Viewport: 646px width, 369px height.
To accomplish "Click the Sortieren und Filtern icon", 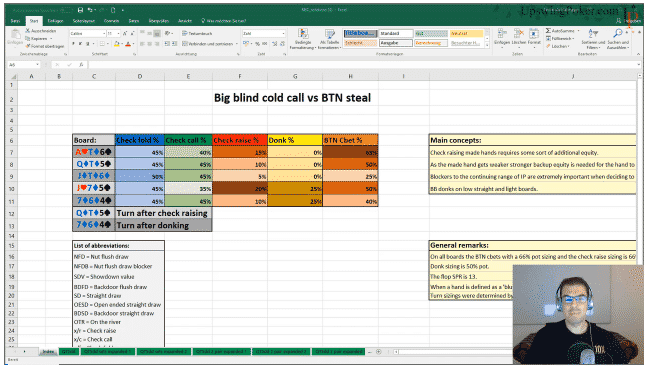I will (593, 33).
